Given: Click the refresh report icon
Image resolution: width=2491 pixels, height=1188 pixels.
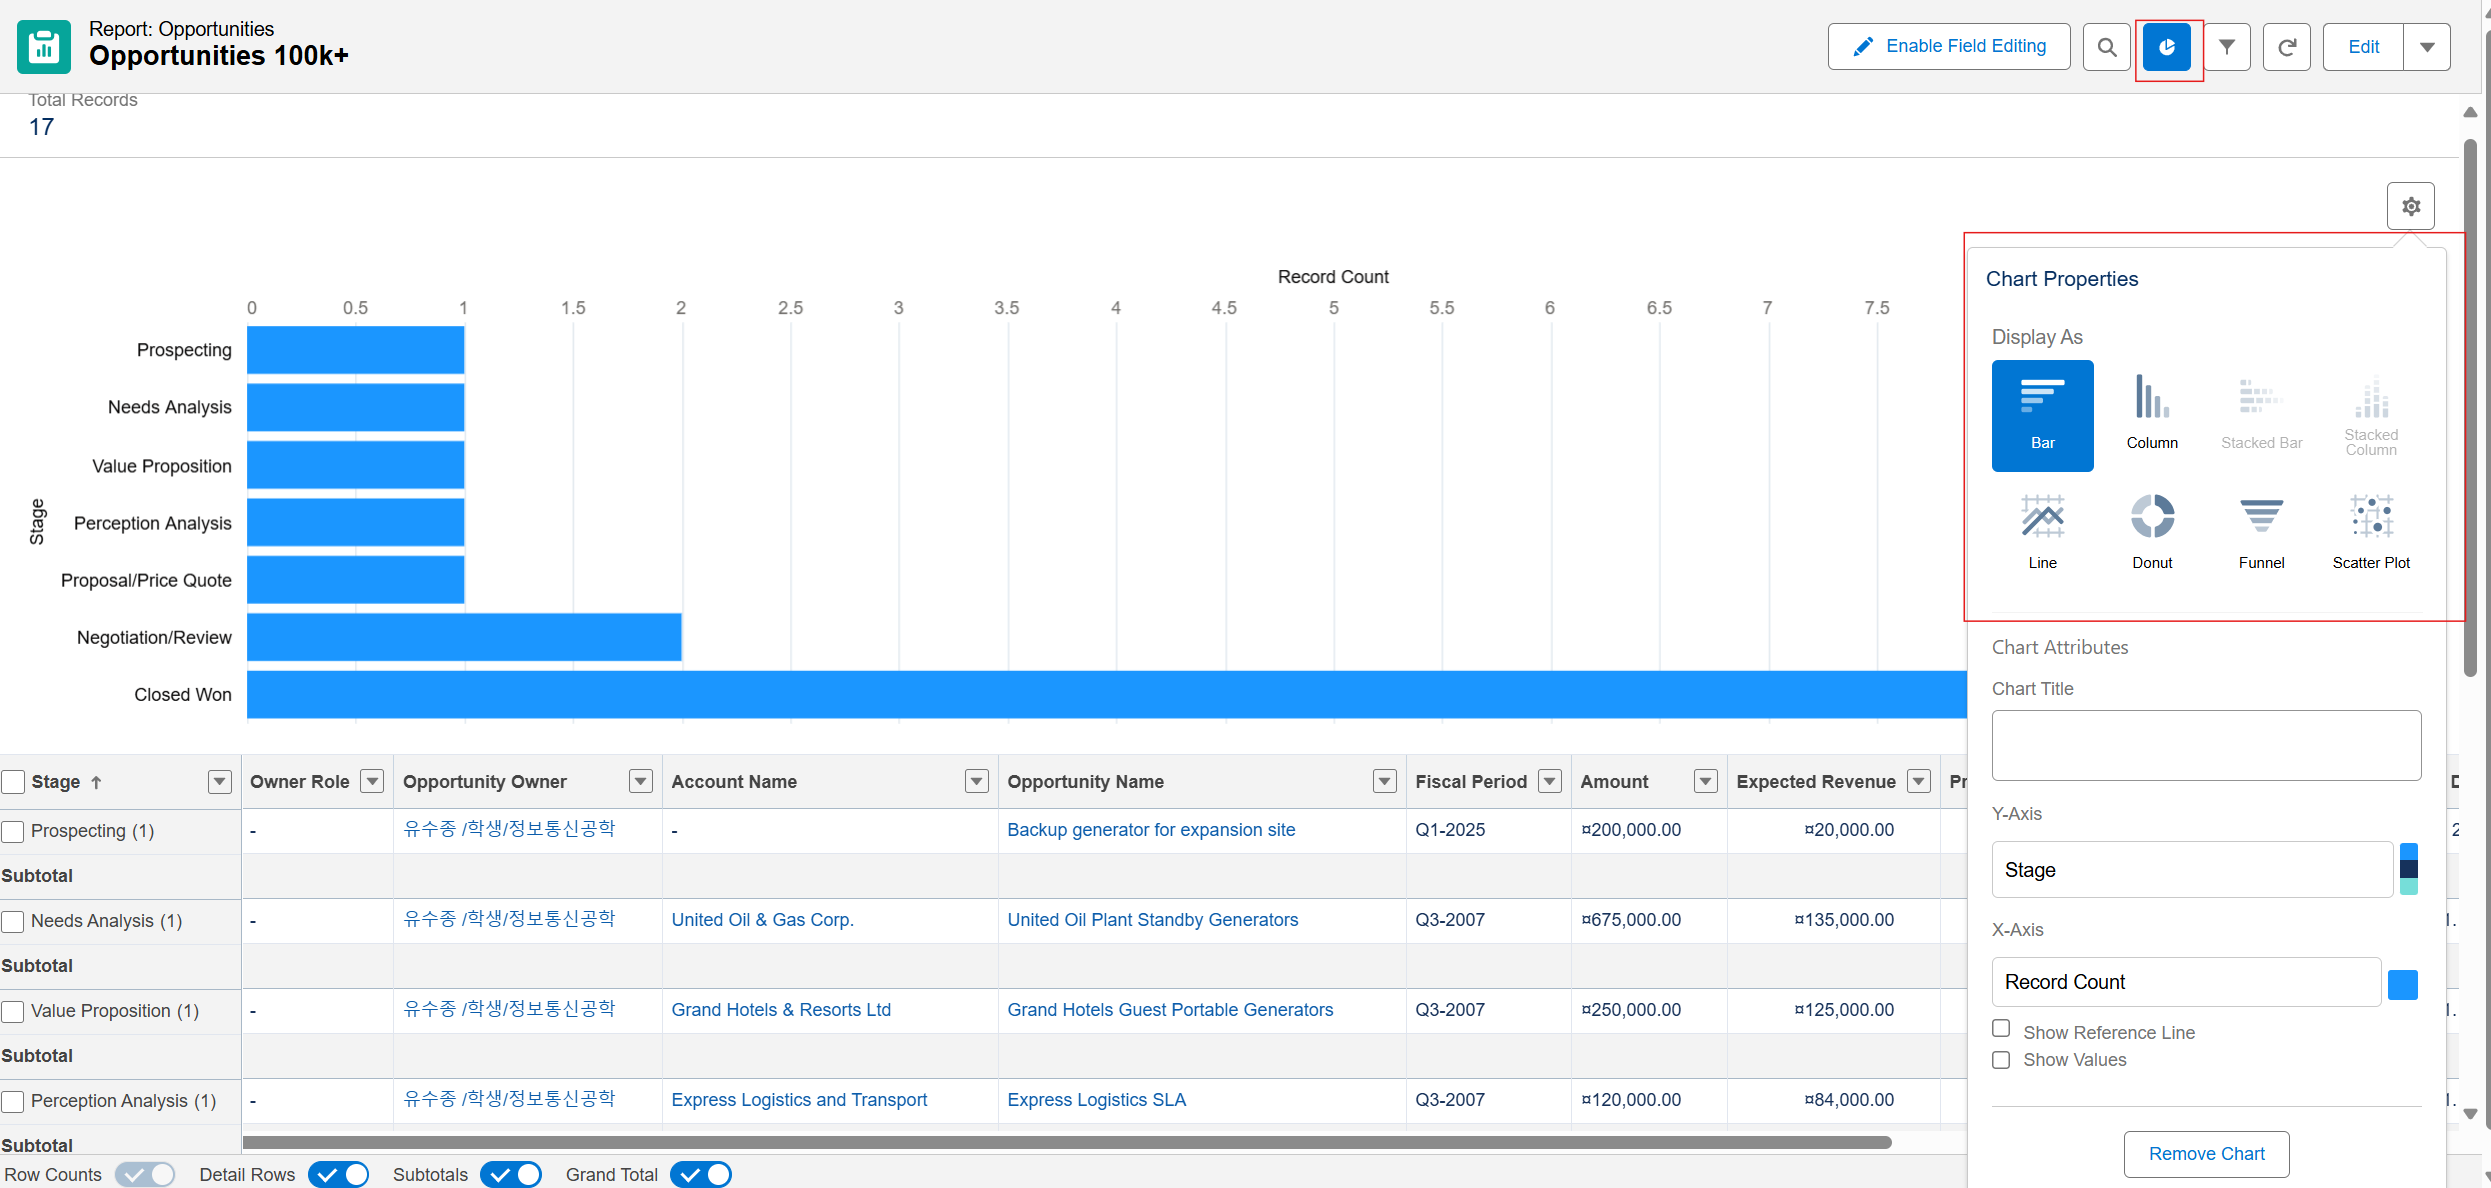Looking at the screenshot, I should point(2287,47).
